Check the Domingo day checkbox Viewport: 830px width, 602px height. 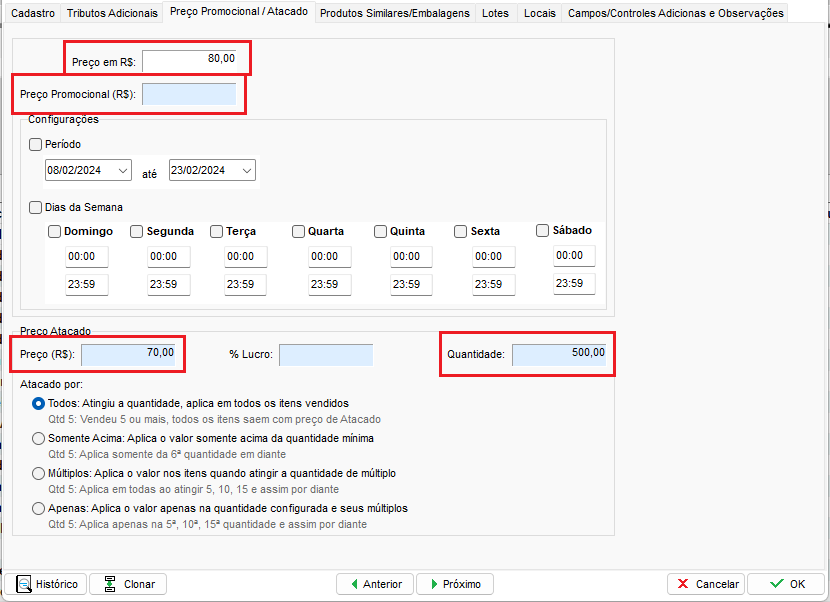tap(55, 232)
